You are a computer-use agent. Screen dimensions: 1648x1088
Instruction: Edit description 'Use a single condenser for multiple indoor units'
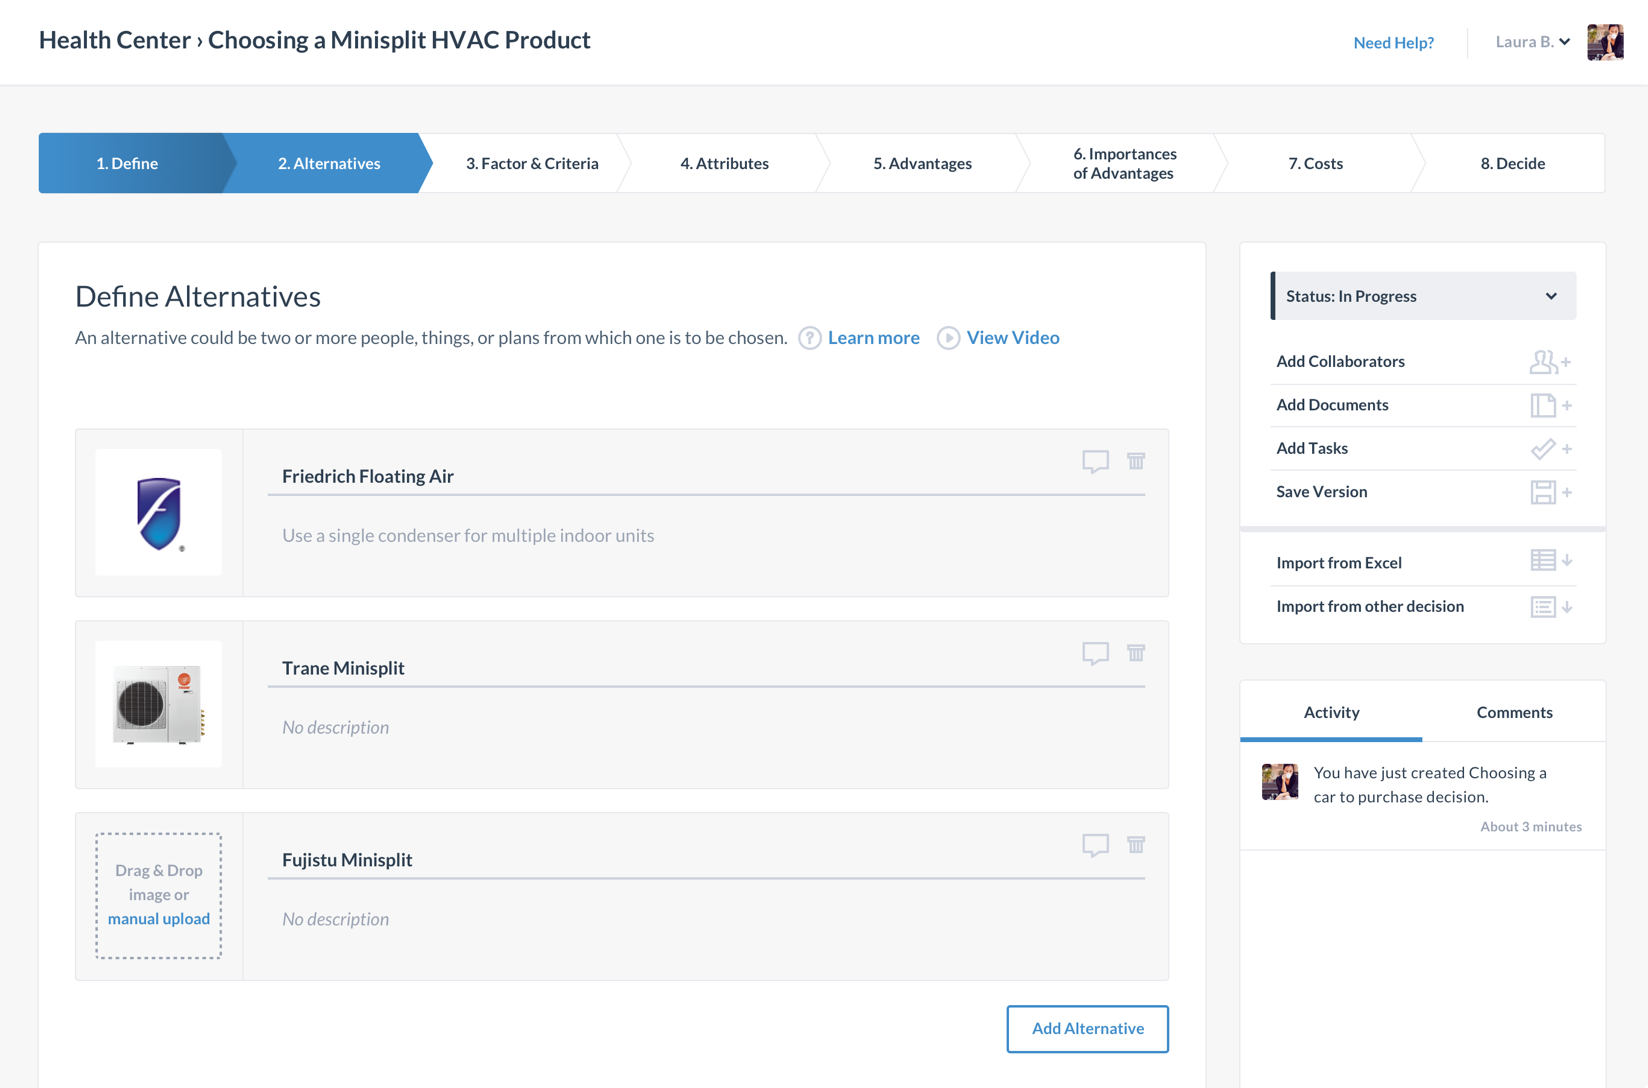(x=468, y=536)
